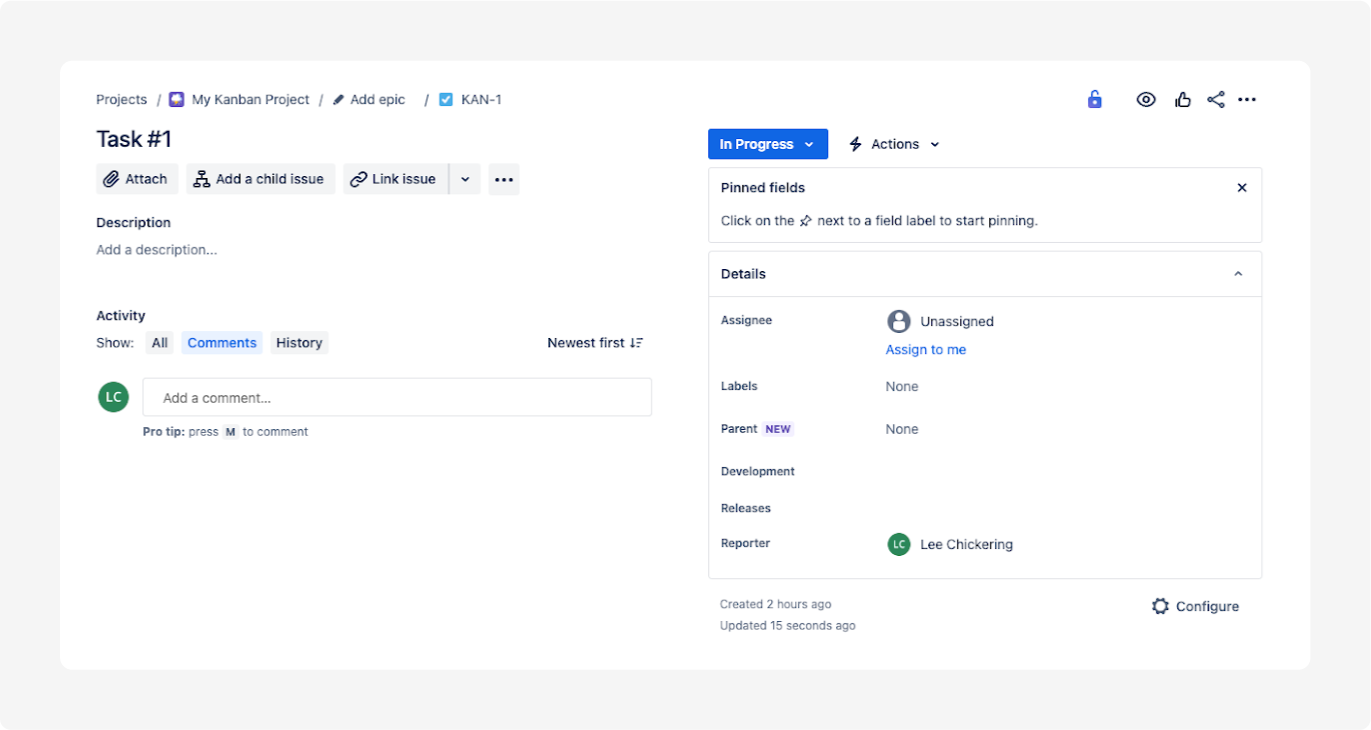The width and height of the screenshot is (1371, 730).
Task: Open the Link issue dropdown chevron
Action: pyautogui.click(x=465, y=178)
